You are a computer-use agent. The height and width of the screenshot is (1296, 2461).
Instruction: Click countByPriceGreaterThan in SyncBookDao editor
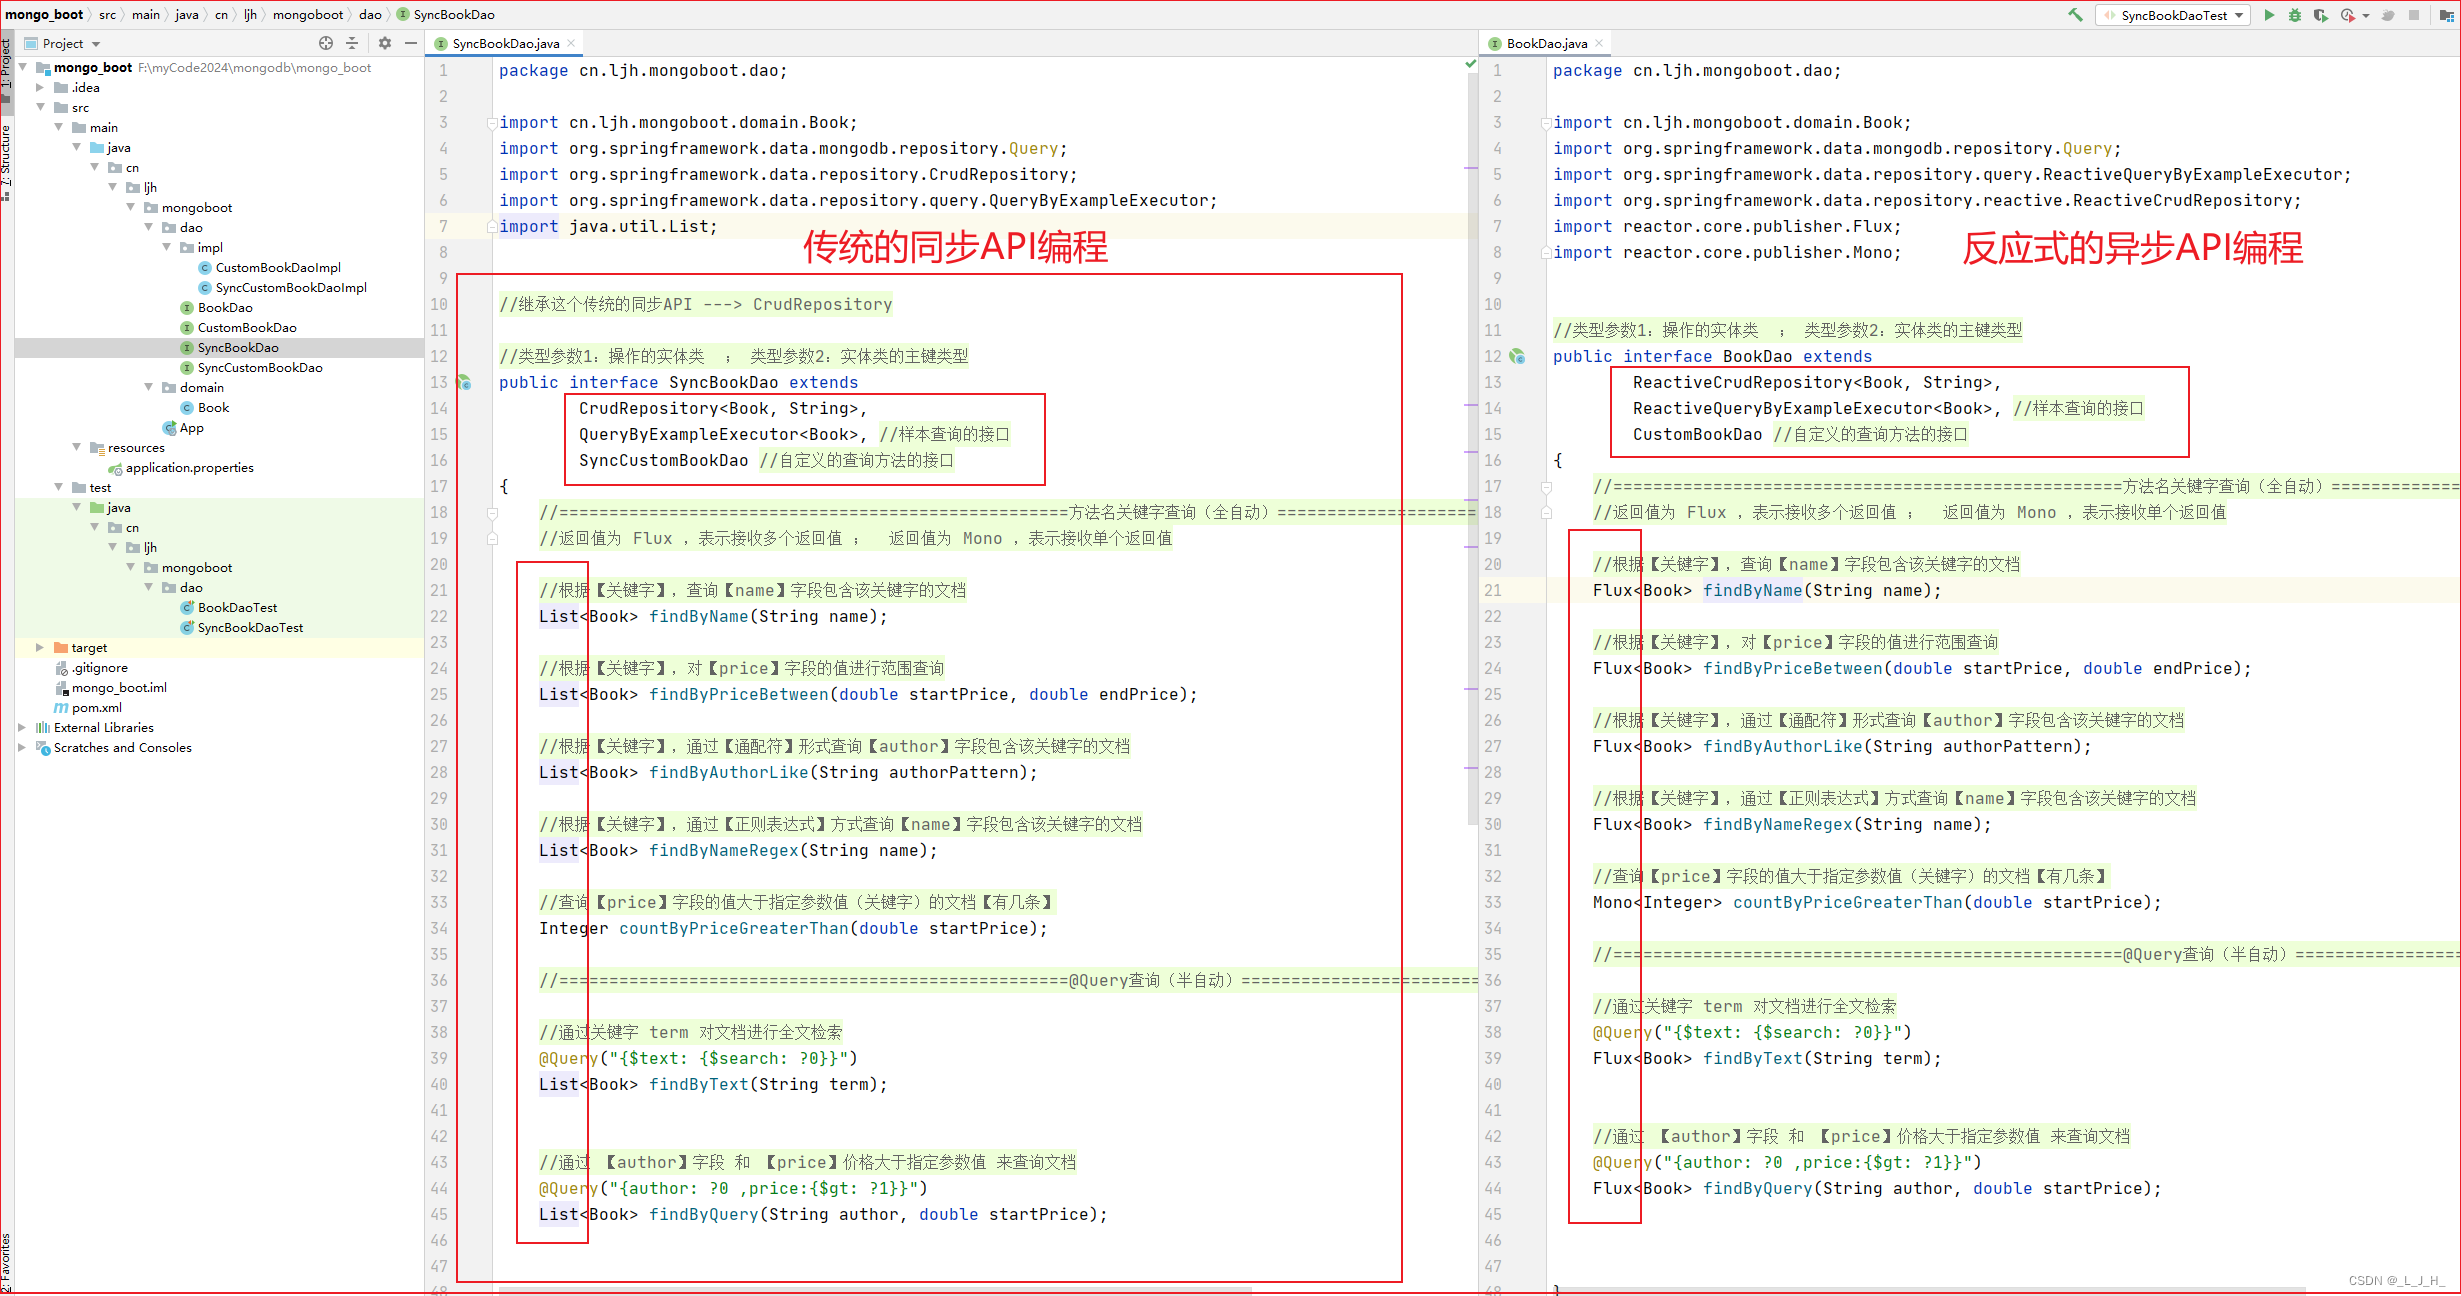coord(733,928)
